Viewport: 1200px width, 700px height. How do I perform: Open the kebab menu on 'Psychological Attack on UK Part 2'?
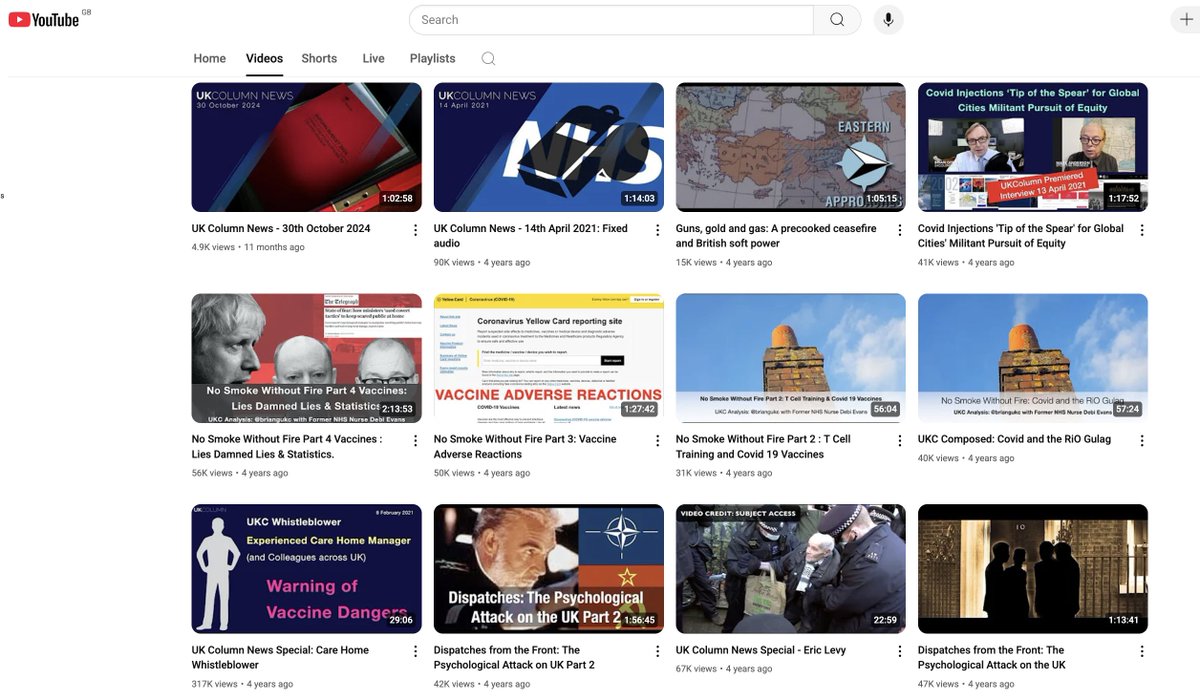pos(657,650)
